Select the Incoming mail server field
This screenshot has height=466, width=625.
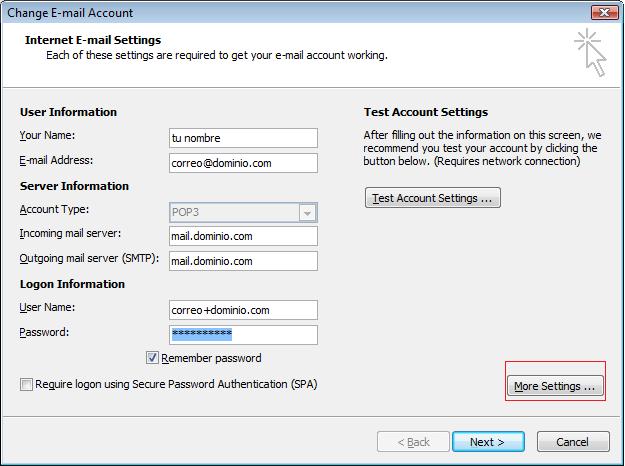[243, 236]
